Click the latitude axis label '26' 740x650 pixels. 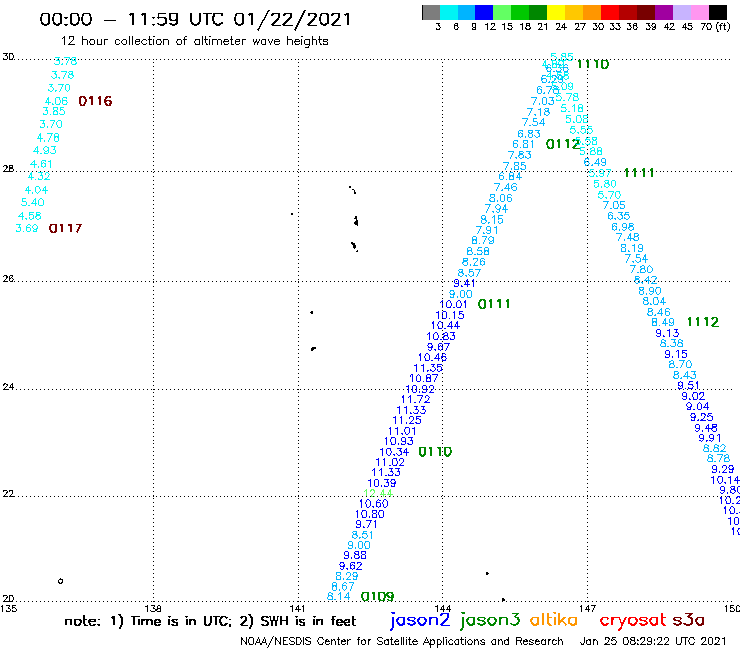coord(8,279)
